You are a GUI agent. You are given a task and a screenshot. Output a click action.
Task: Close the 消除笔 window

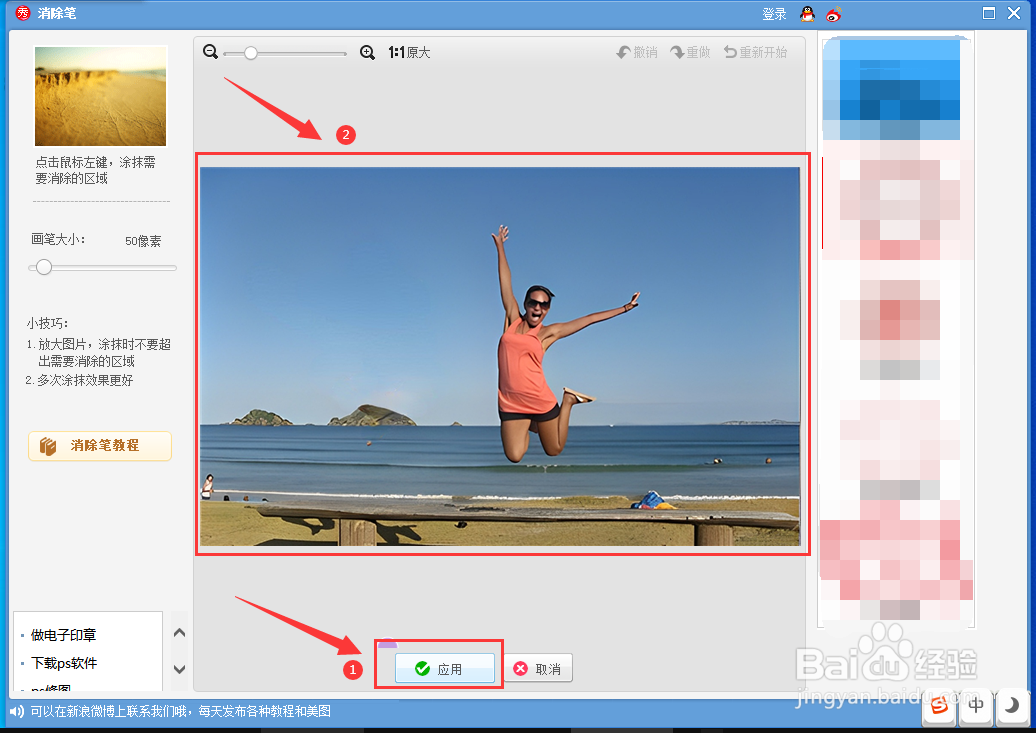(x=1014, y=13)
